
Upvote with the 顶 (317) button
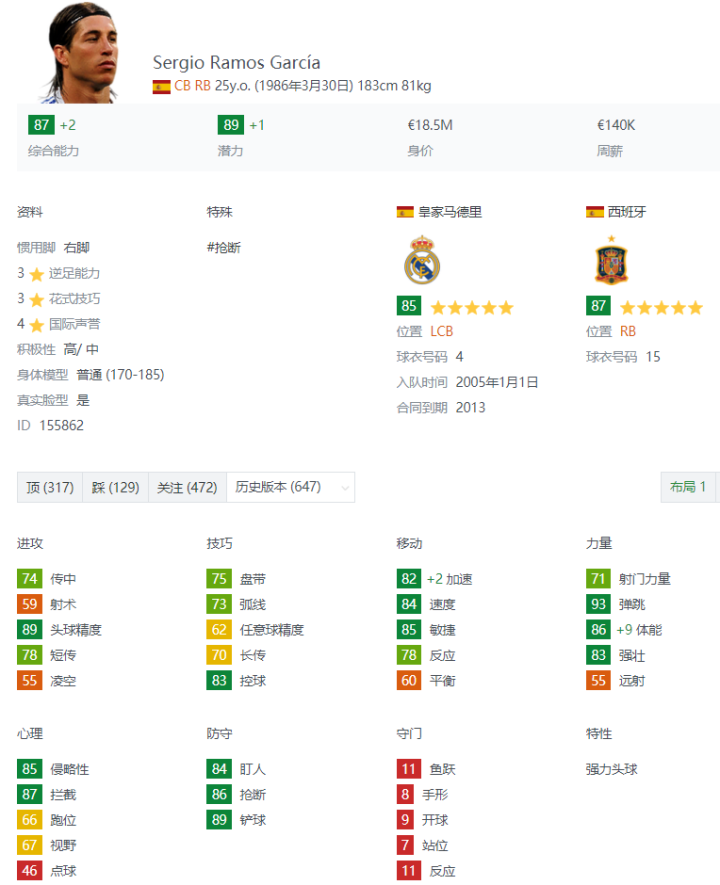click(x=50, y=487)
